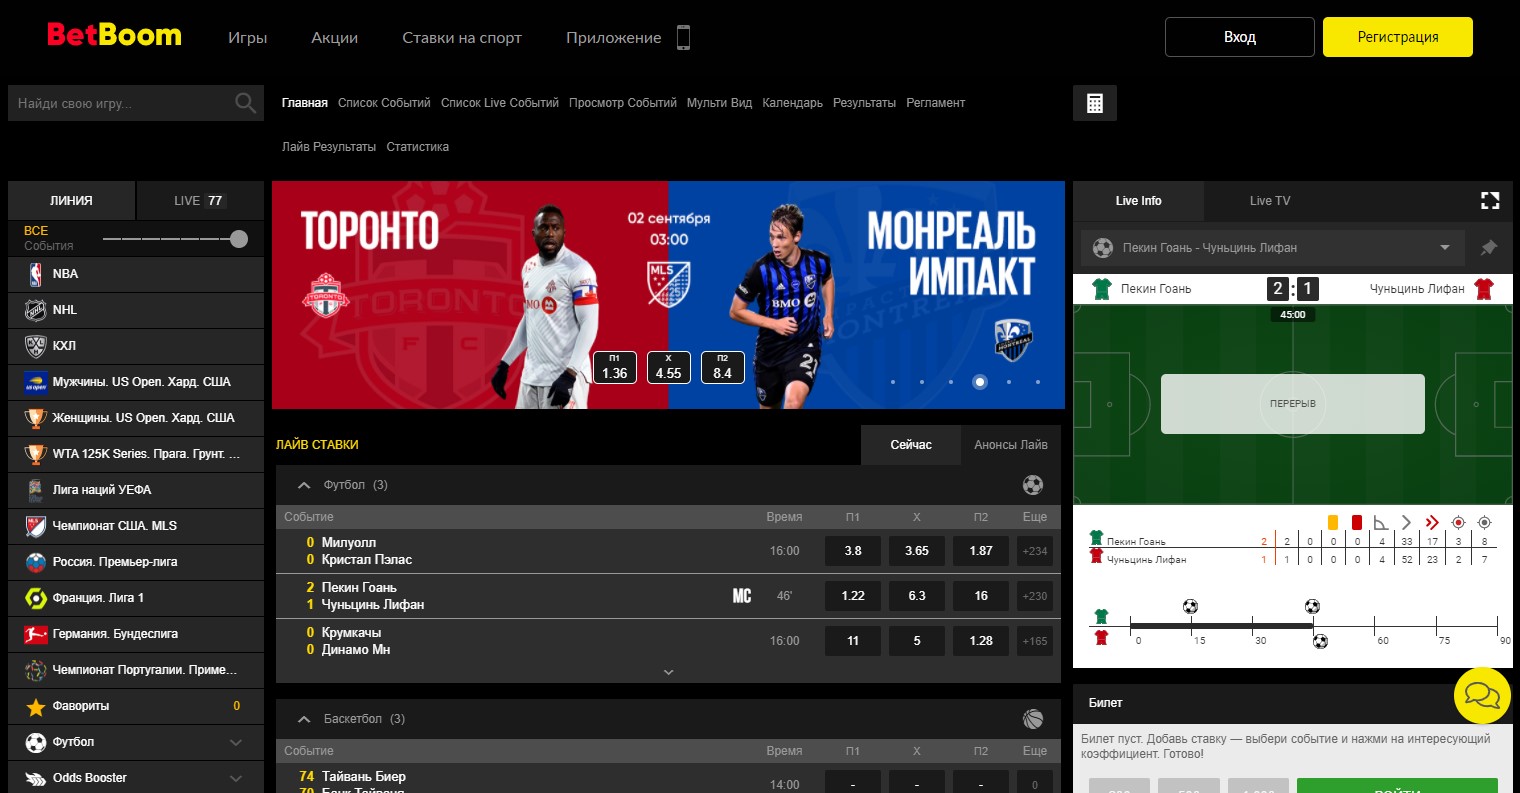Expand +234 more markets for Милуолл

pos(1035,551)
